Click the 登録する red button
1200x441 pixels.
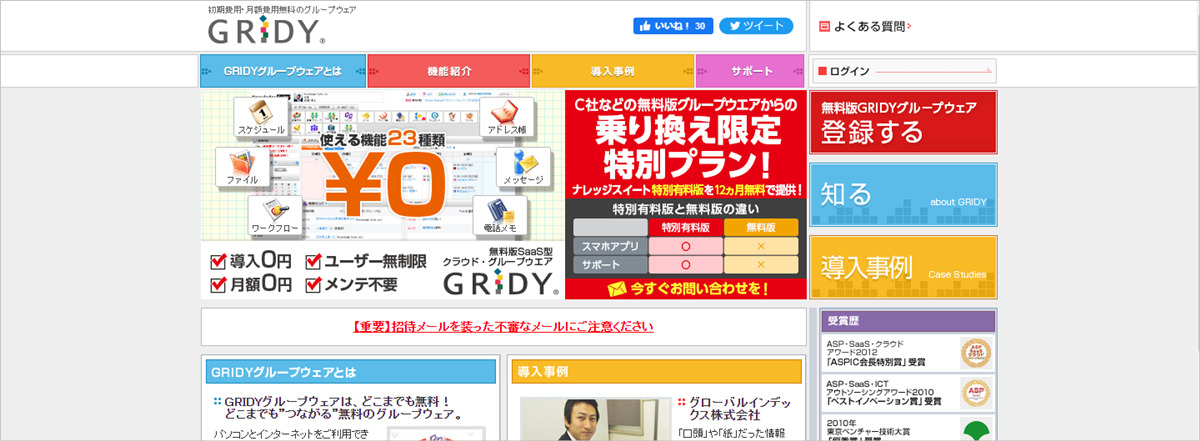point(903,123)
